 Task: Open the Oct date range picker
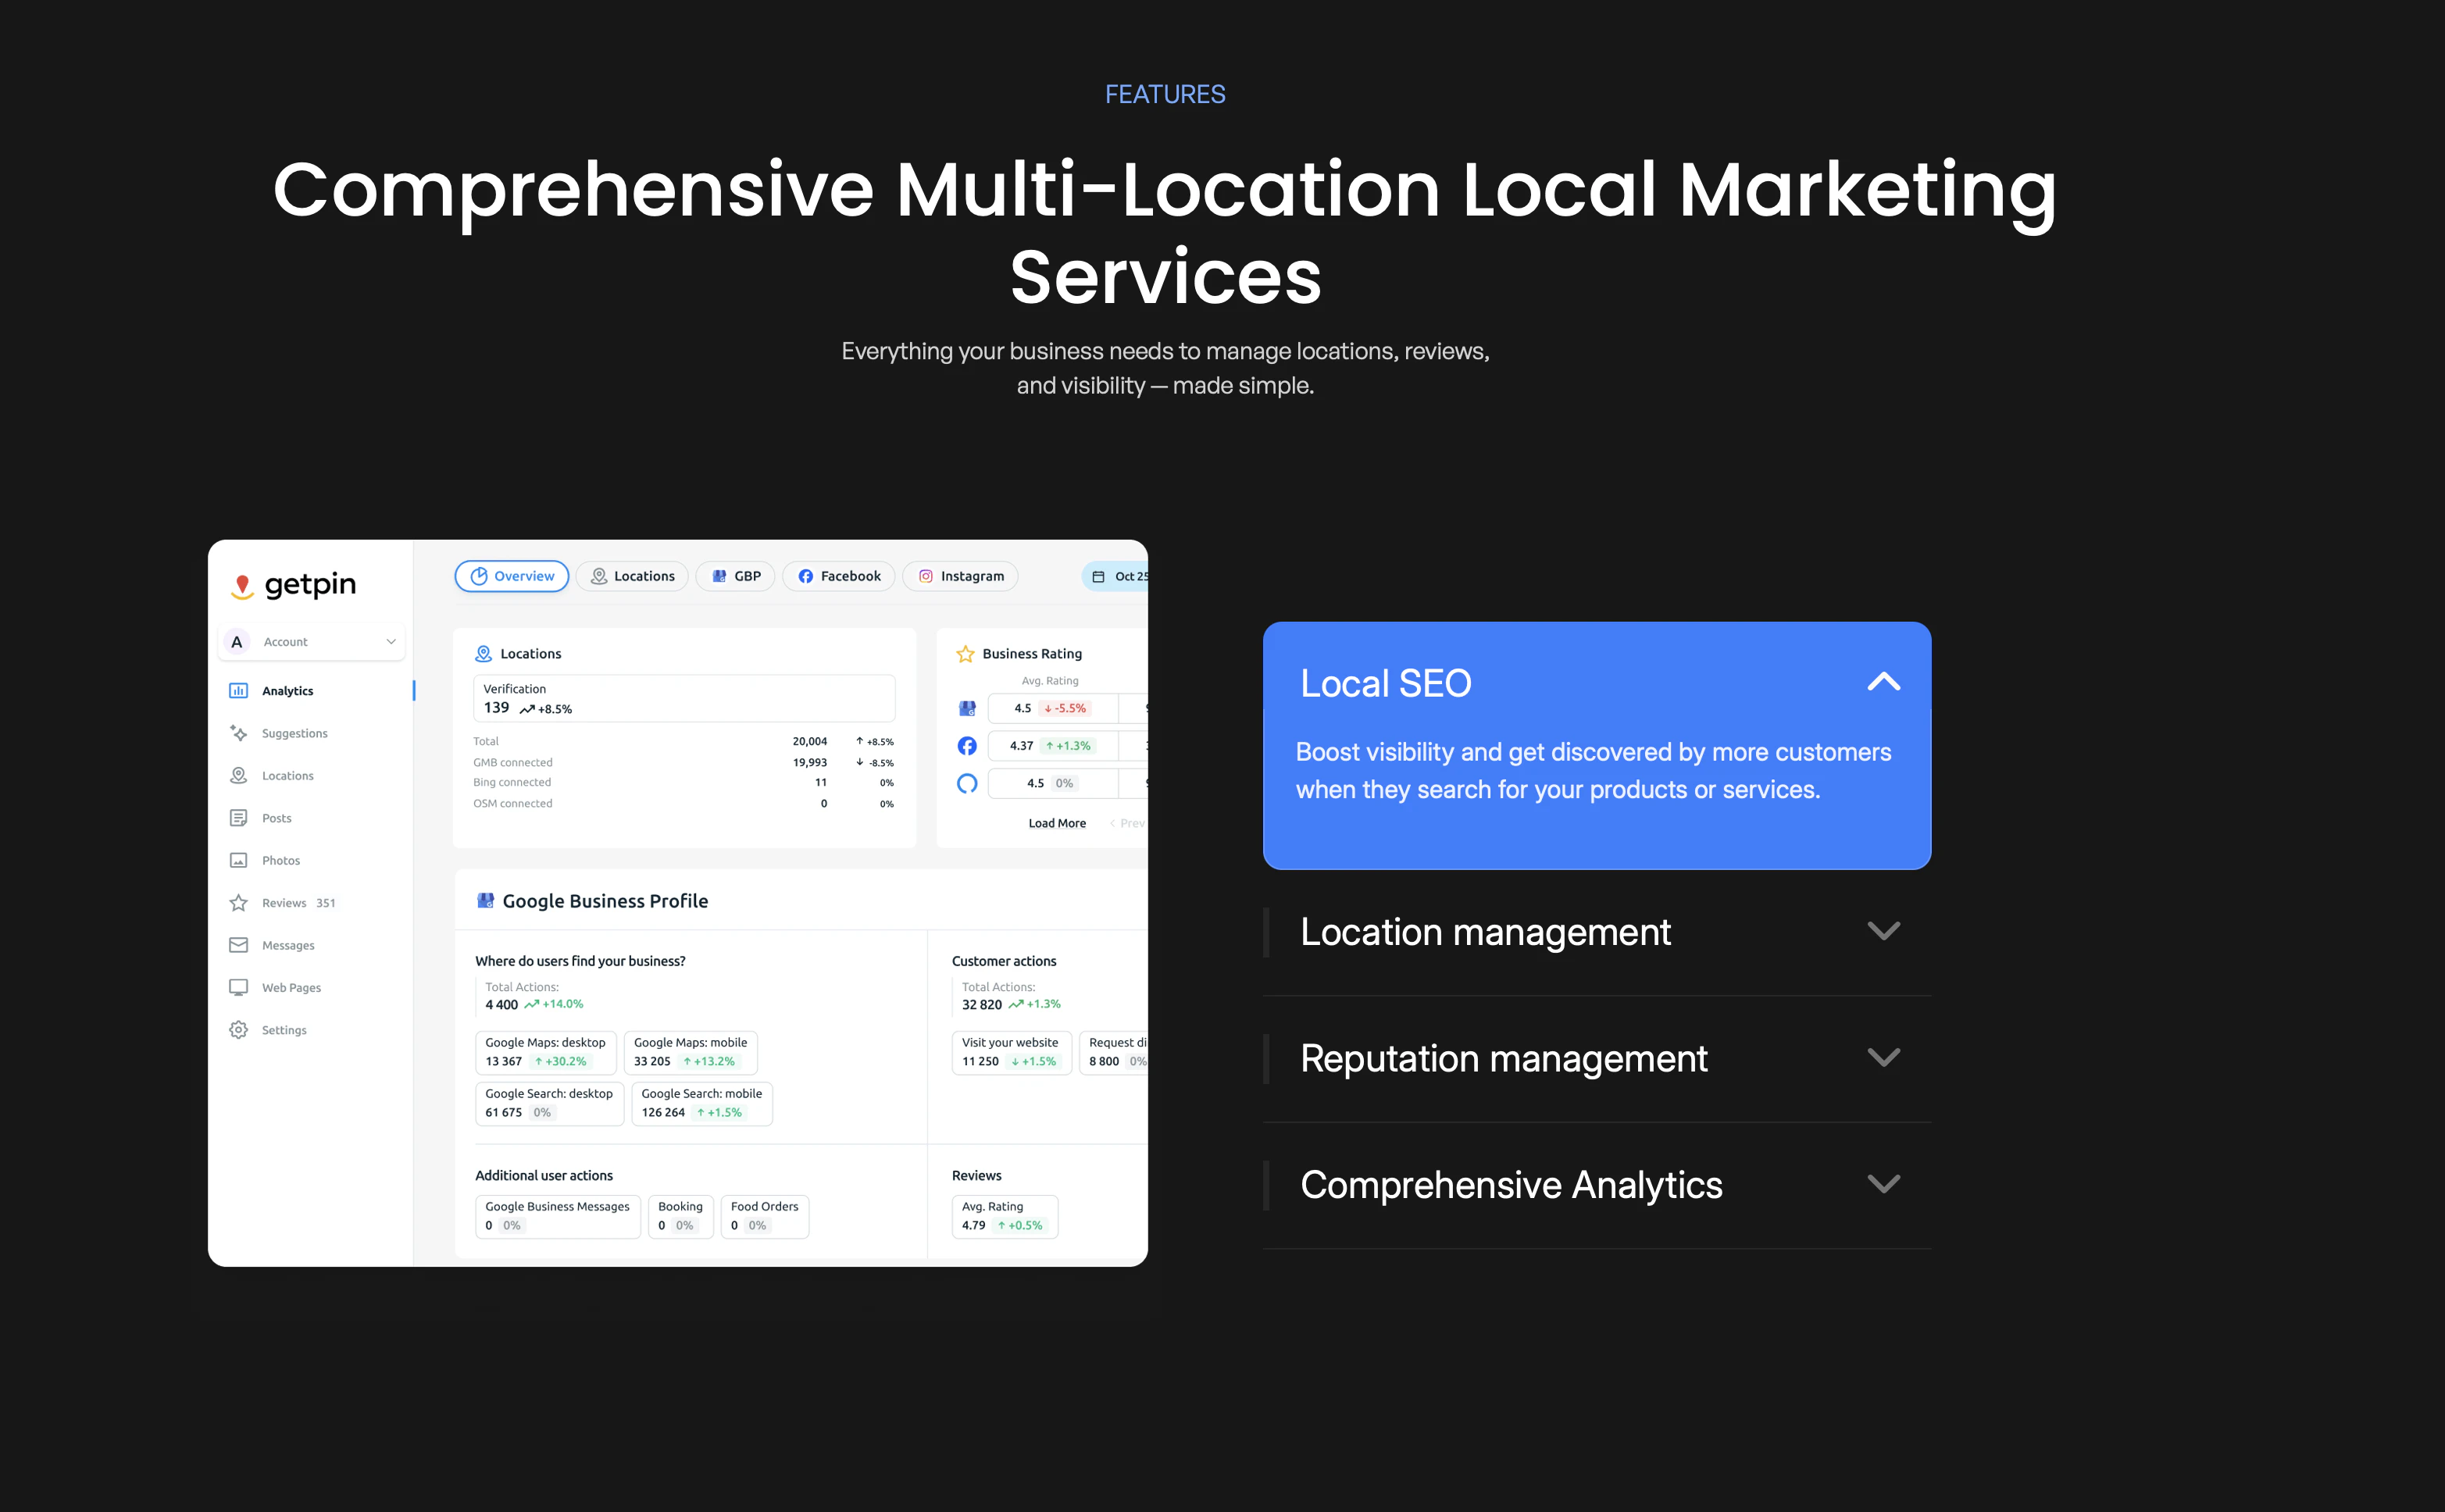click(x=1118, y=576)
